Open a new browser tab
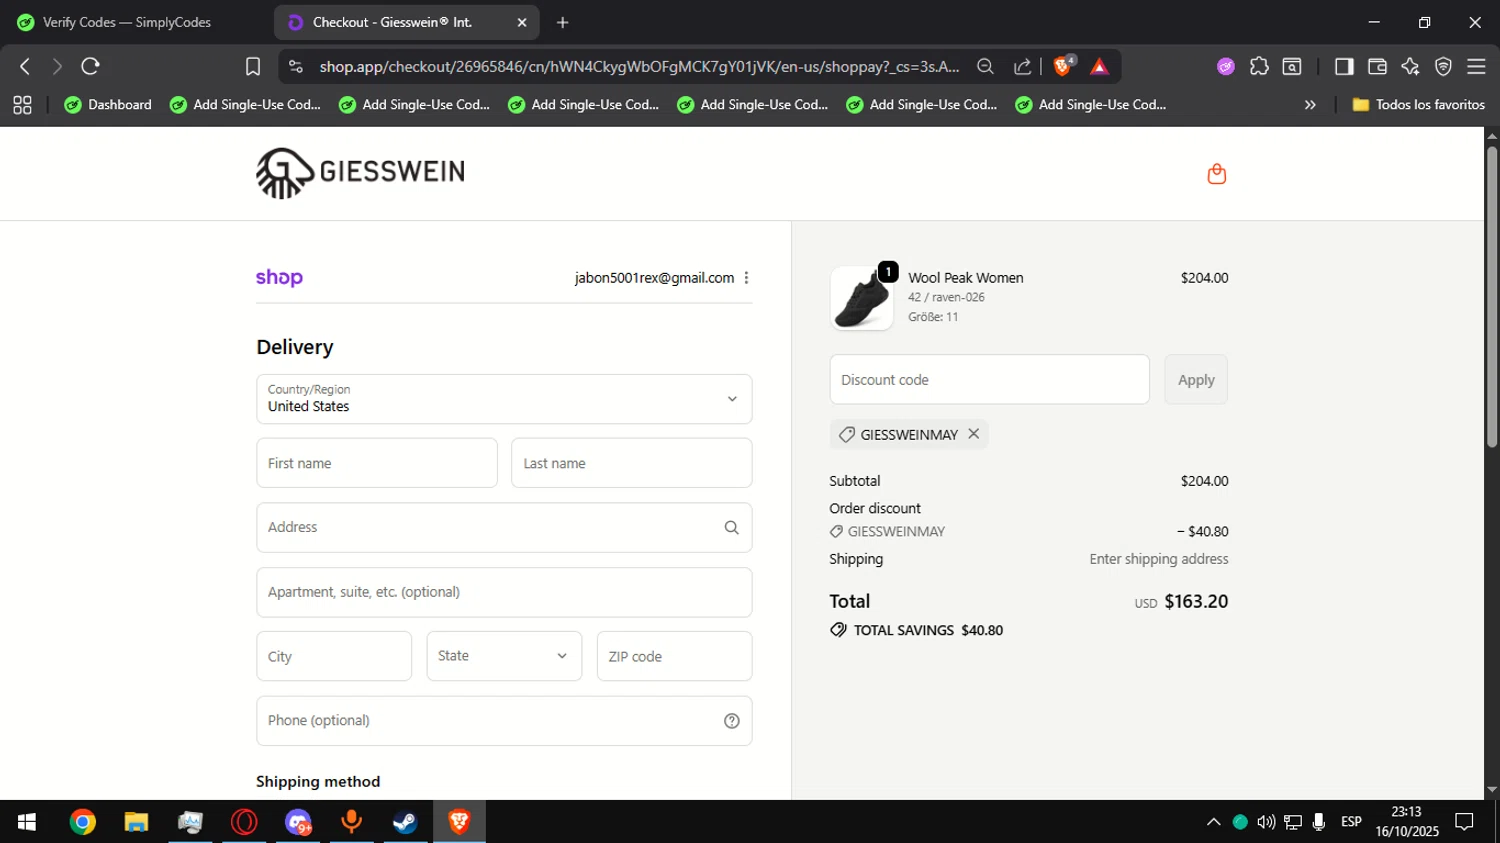The image size is (1500, 843). (562, 22)
